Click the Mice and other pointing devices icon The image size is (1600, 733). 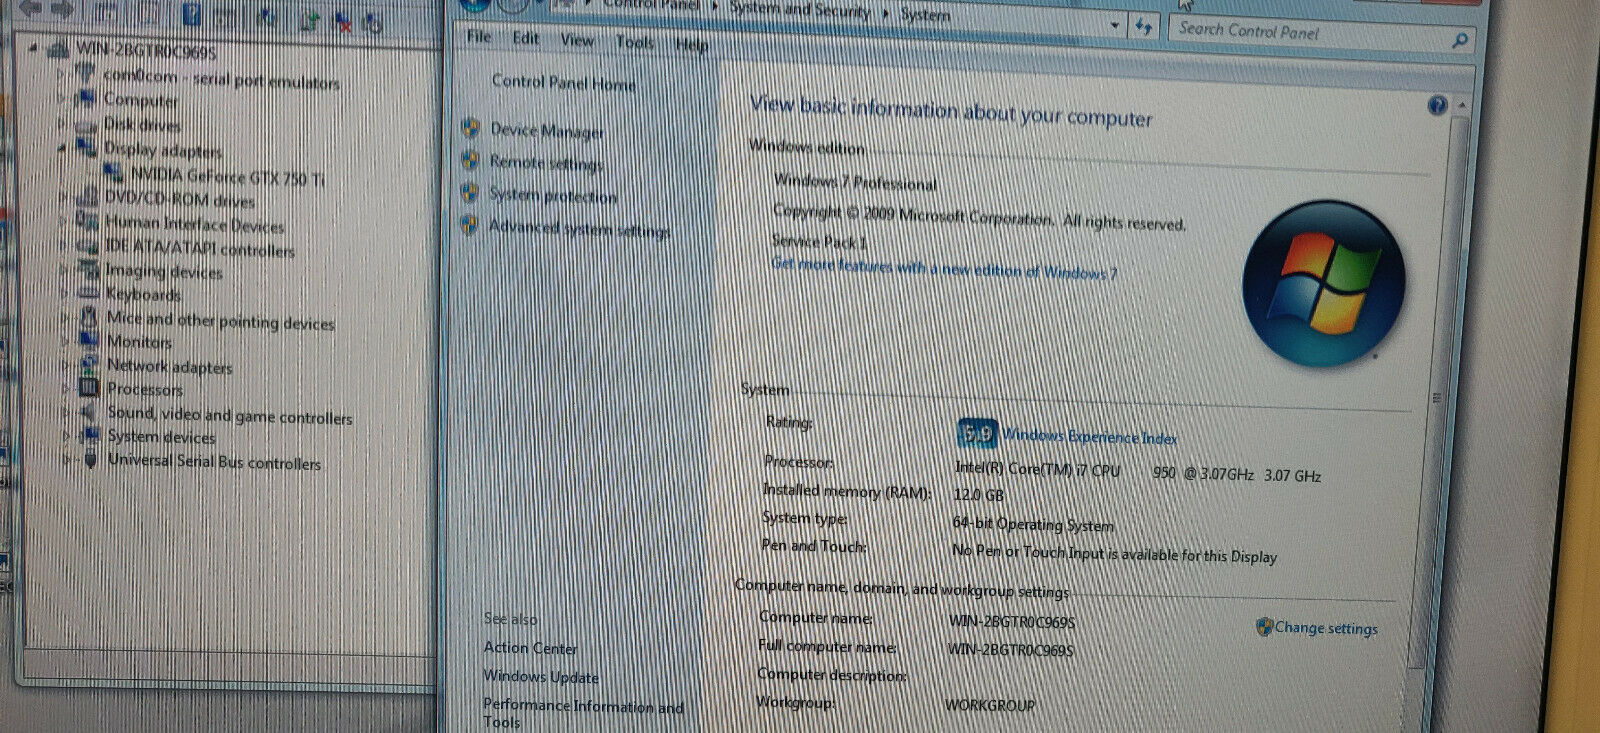pos(88,316)
